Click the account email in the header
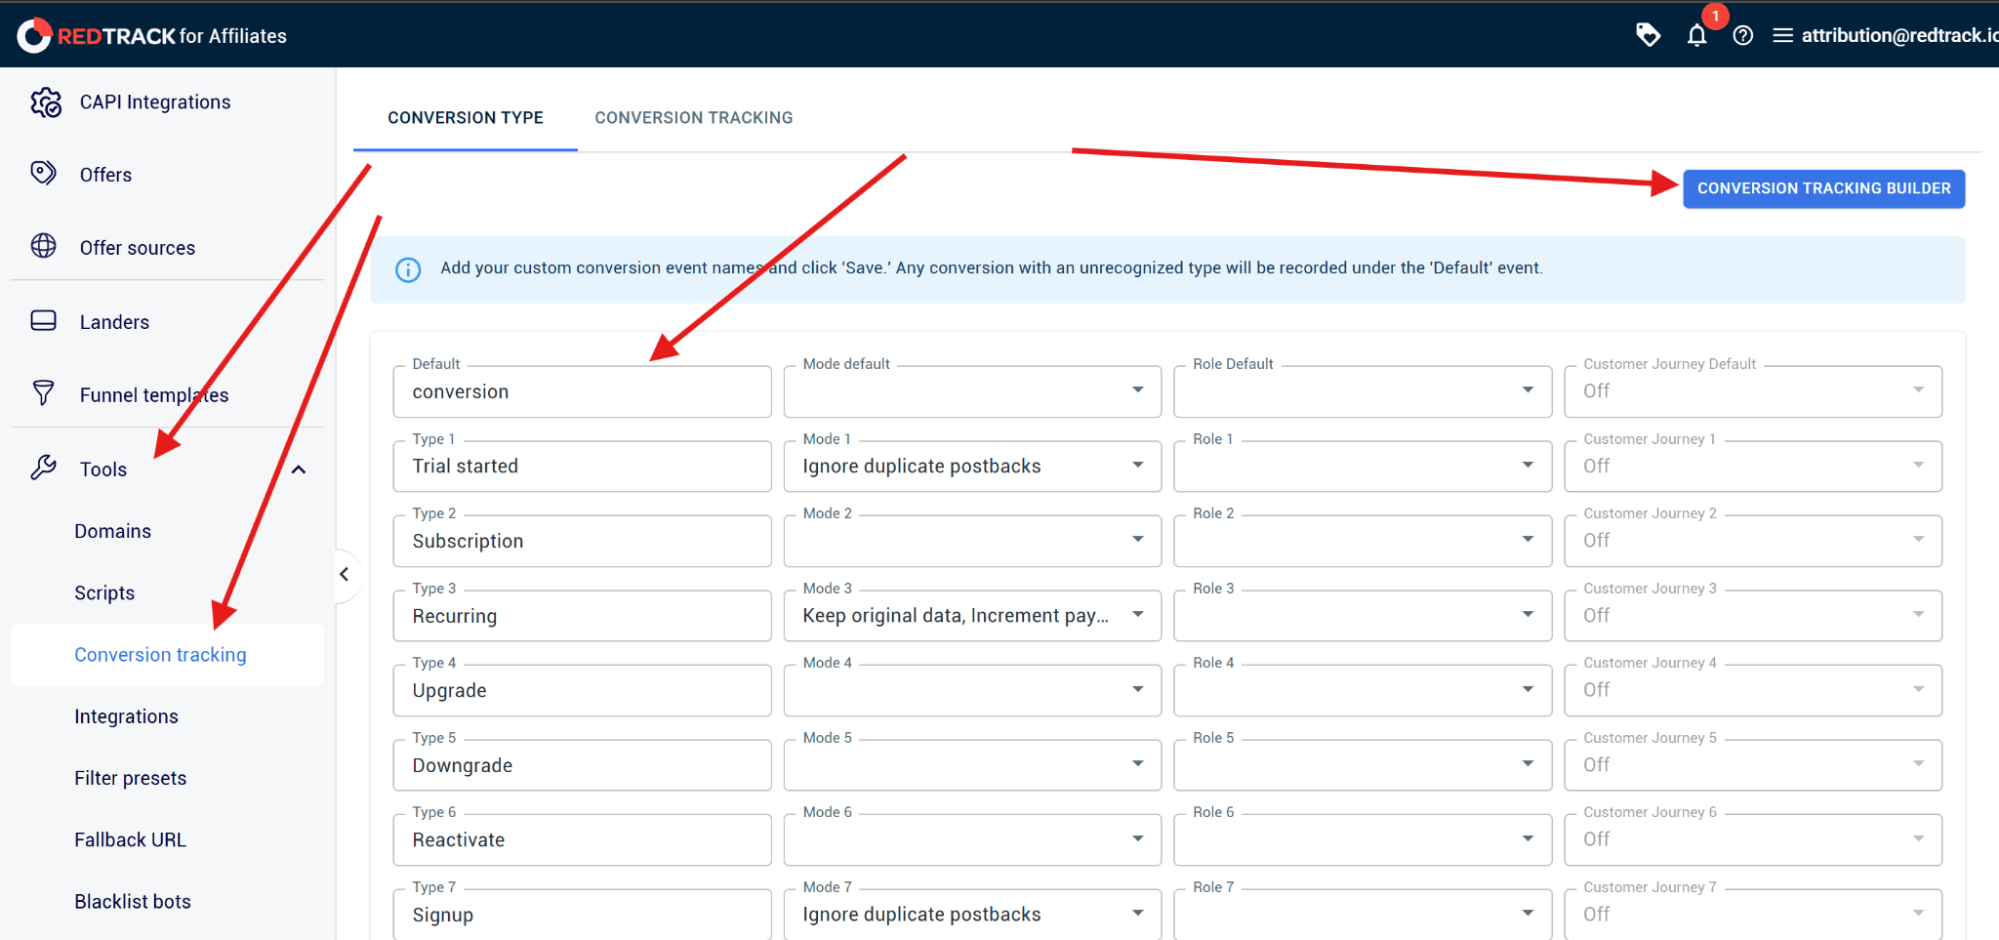The image size is (1999, 940). (x=1899, y=36)
